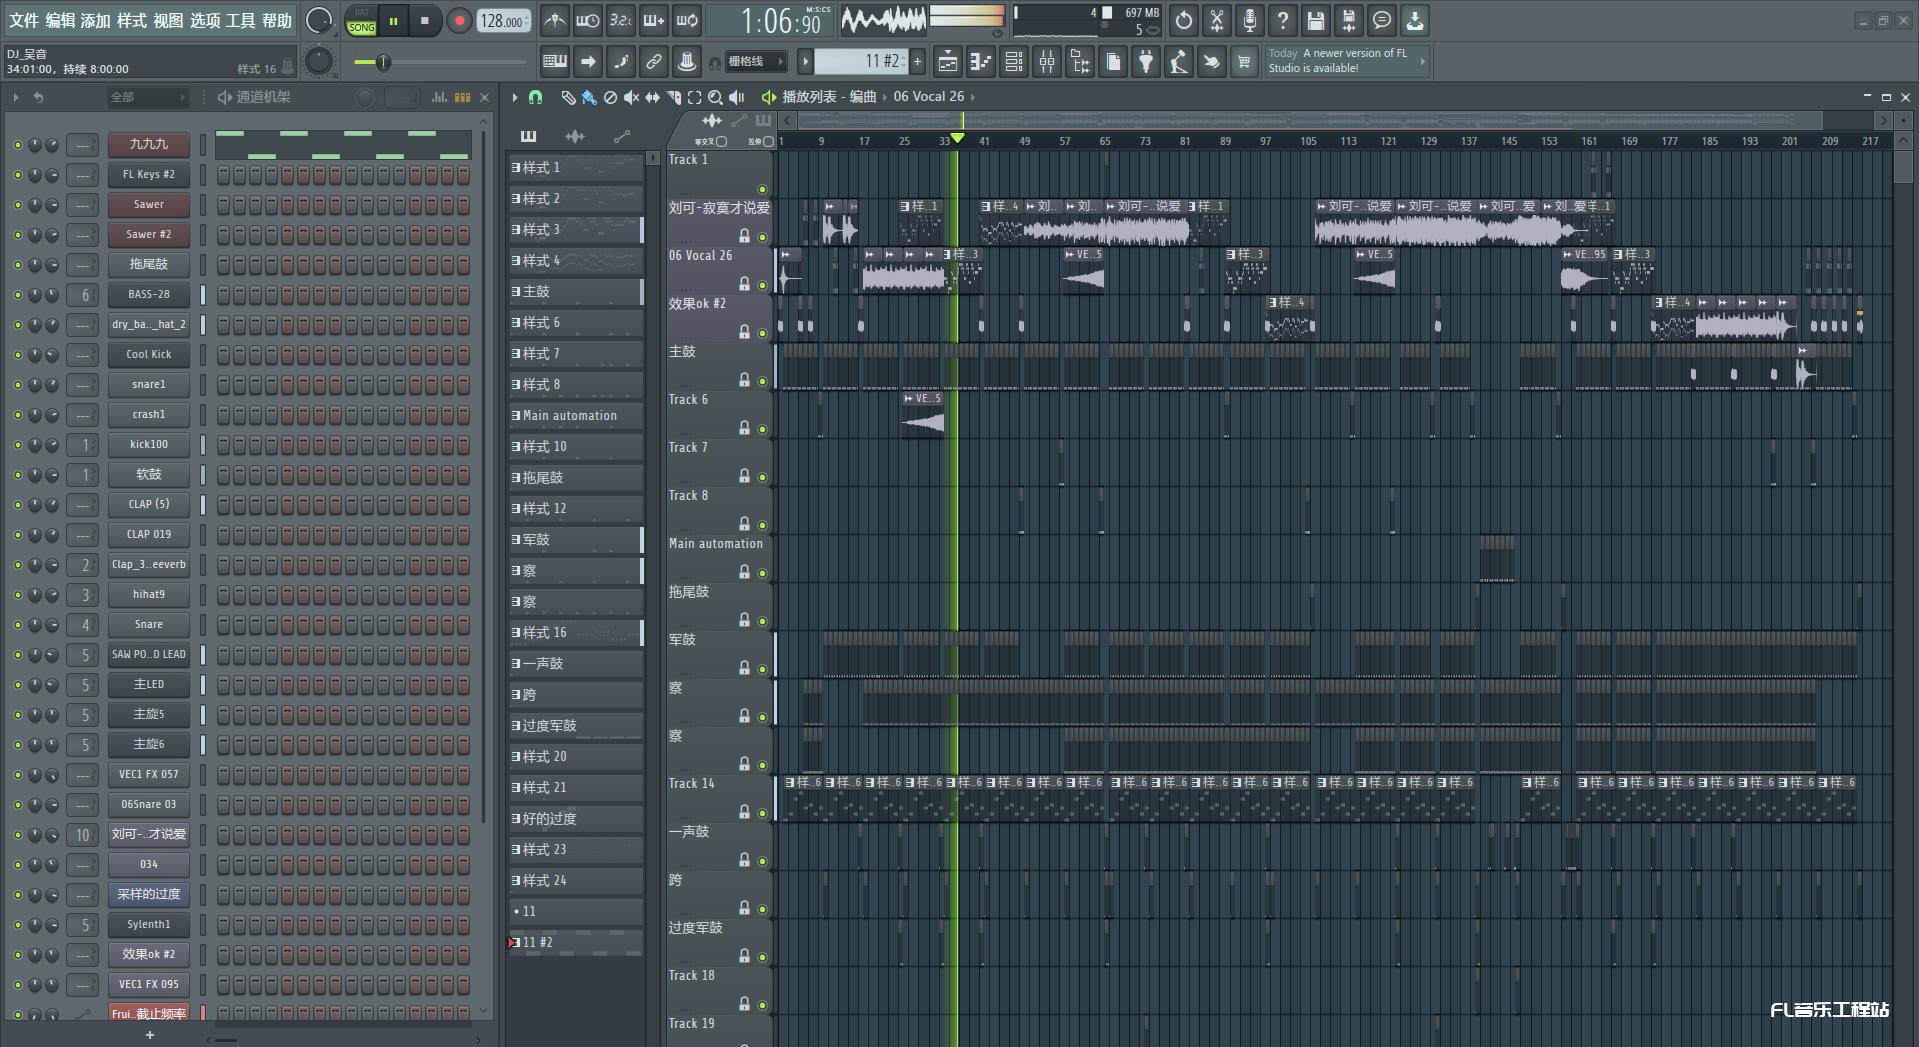This screenshot has height=1047, width=1919.
Task: Select the zoom magnifier tool in playlist
Action: pyautogui.click(x=715, y=97)
